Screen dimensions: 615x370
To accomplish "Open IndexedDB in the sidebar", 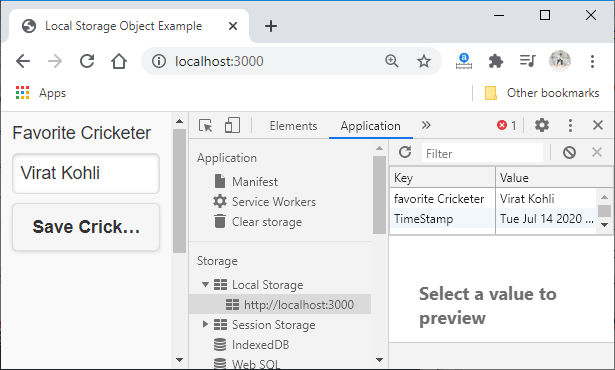I will (x=252, y=345).
